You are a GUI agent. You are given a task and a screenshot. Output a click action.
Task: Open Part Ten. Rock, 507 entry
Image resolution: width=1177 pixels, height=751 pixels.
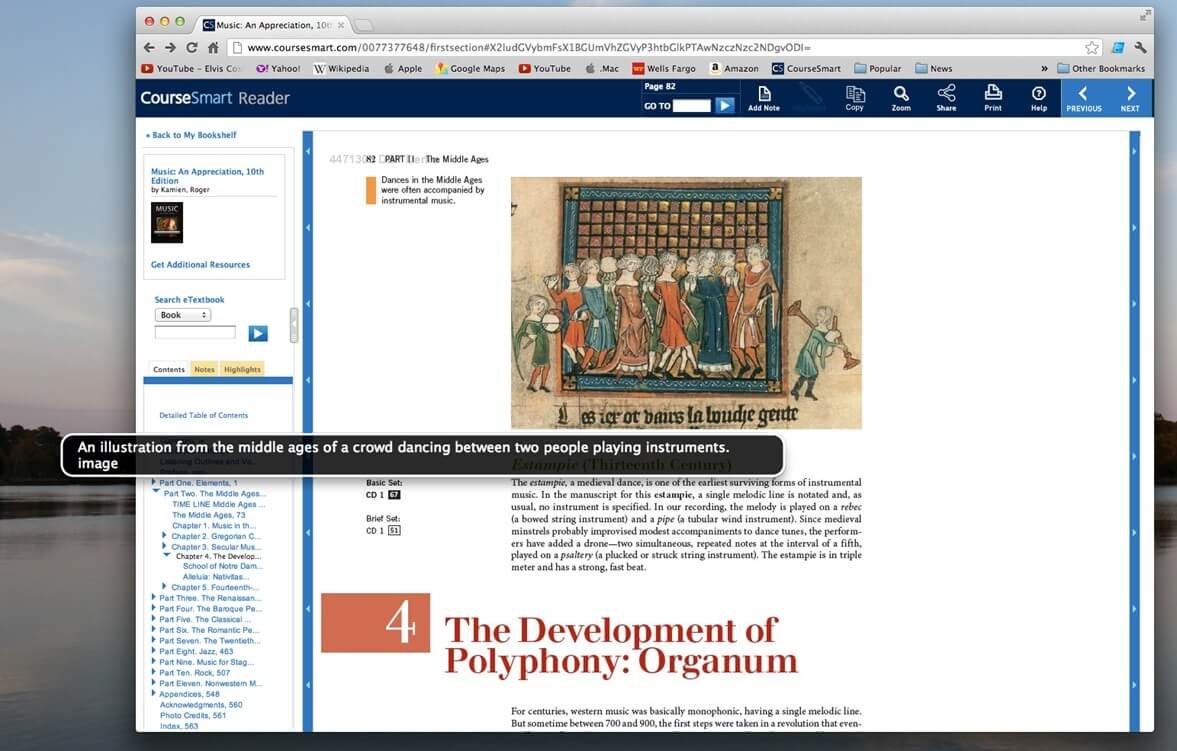coord(195,673)
